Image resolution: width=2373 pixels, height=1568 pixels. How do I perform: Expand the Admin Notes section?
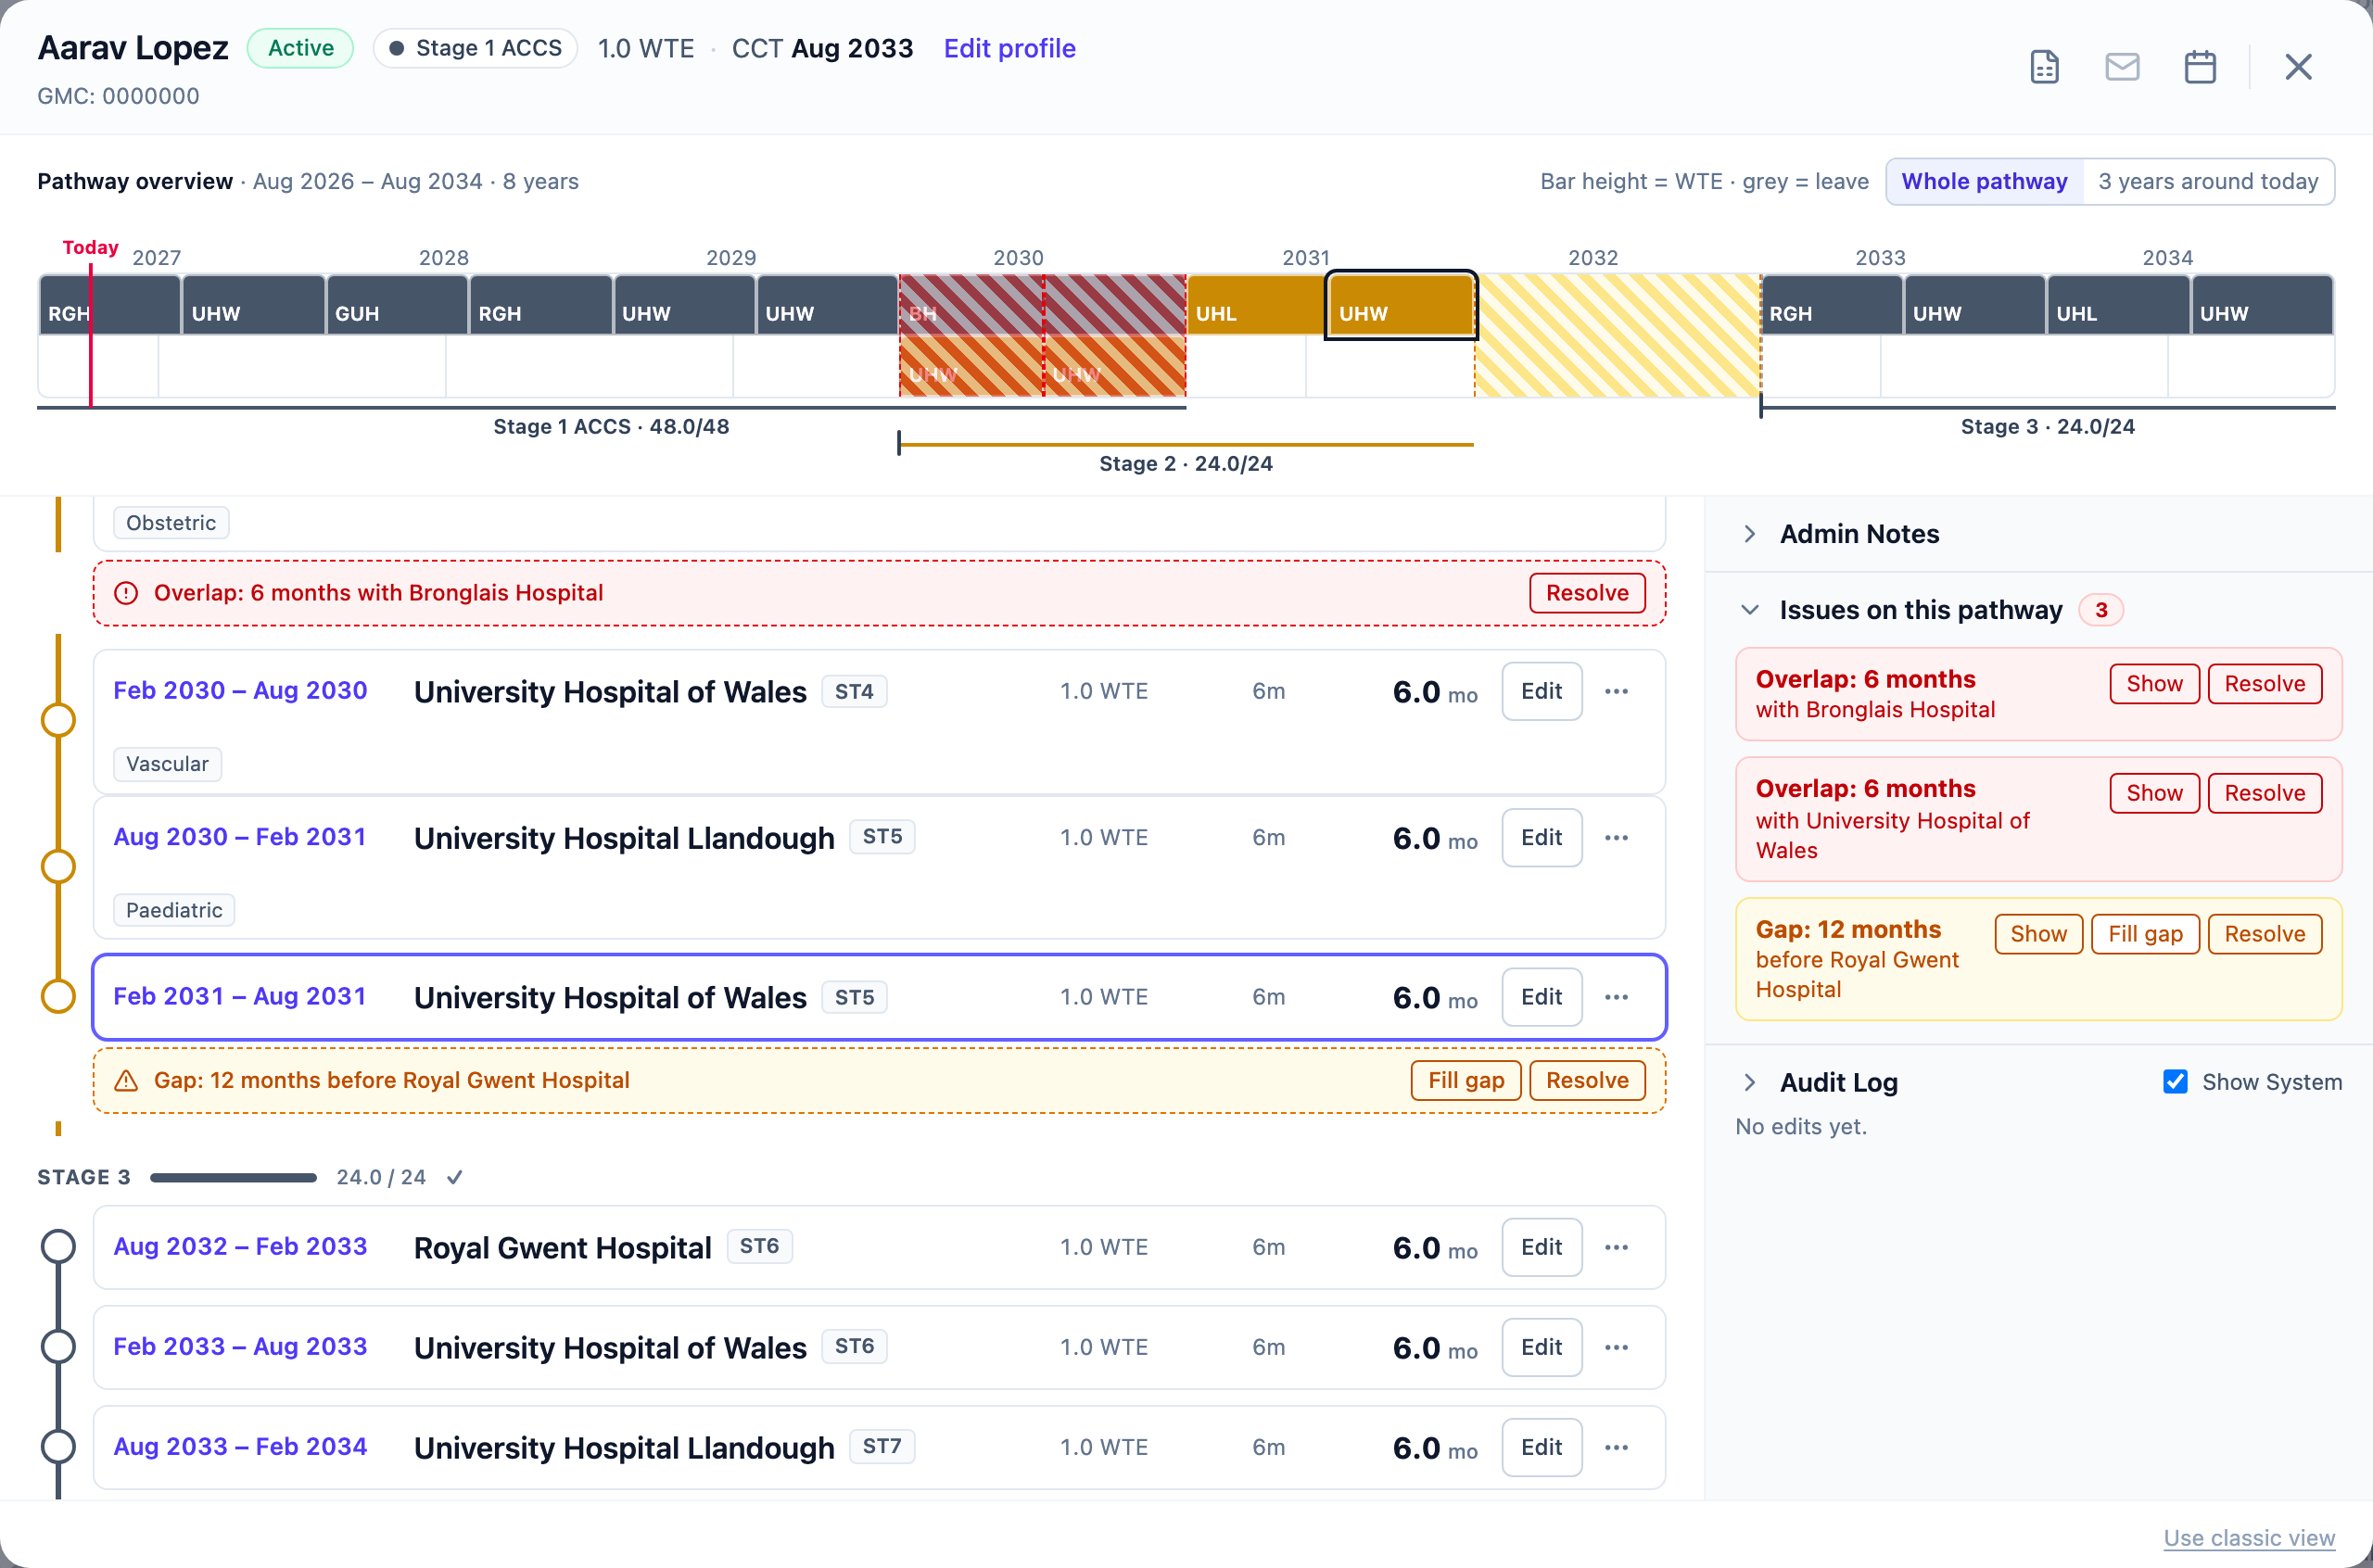pyautogui.click(x=1749, y=534)
